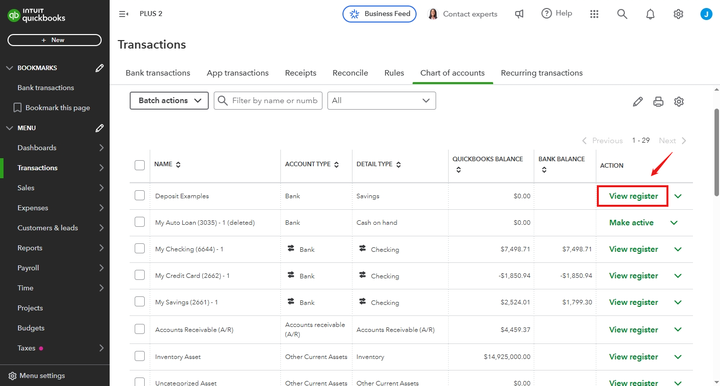The width and height of the screenshot is (720, 386).
Task: Print the chart of accounts list
Action: coord(658,101)
